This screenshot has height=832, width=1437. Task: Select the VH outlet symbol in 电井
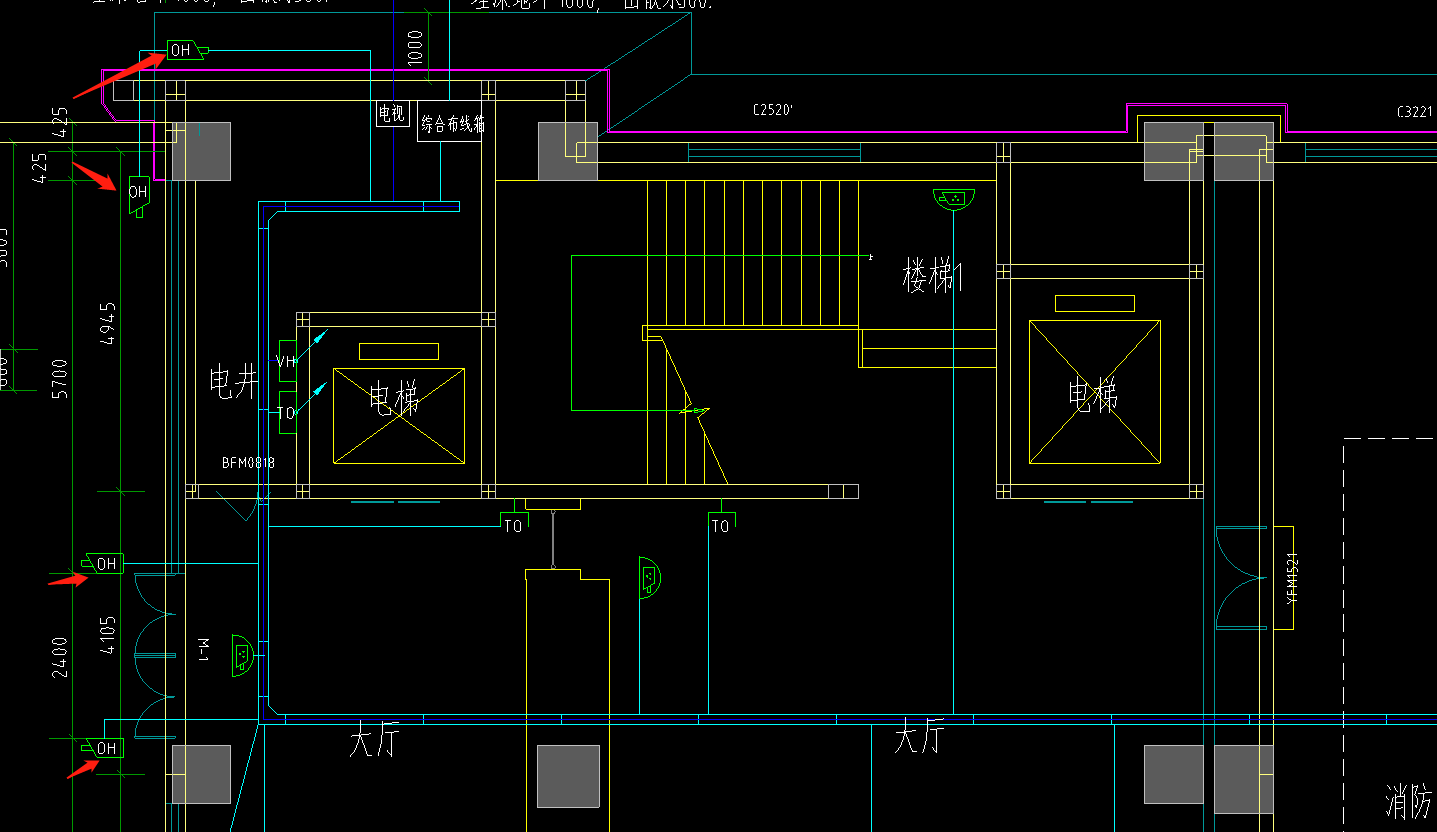pos(287,361)
